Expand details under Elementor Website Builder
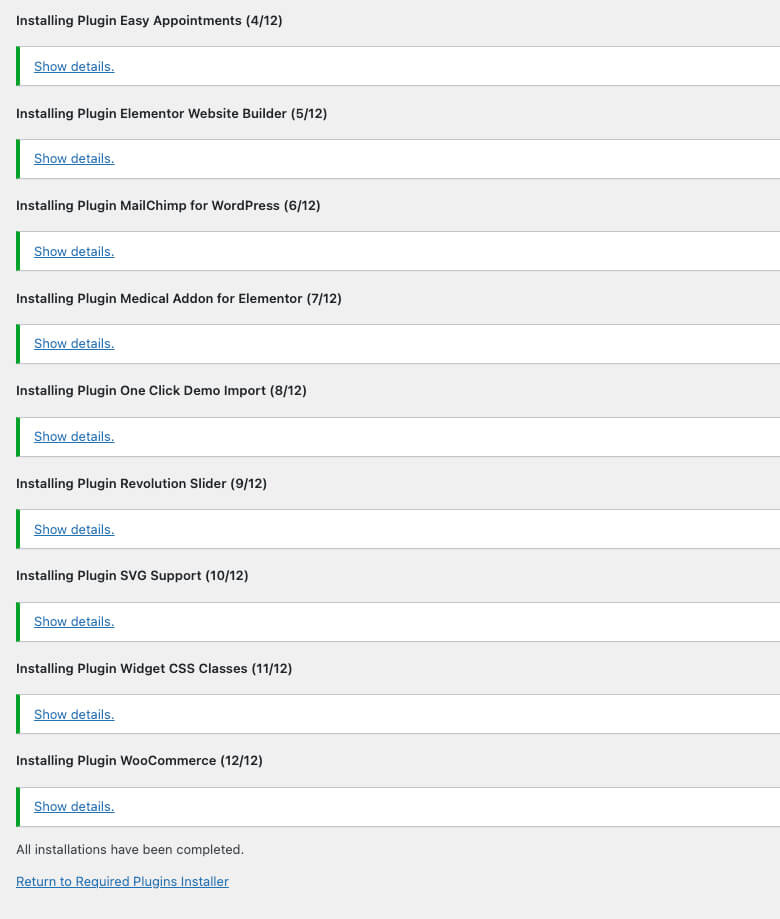The width and height of the screenshot is (780, 919). (x=74, y=158)
